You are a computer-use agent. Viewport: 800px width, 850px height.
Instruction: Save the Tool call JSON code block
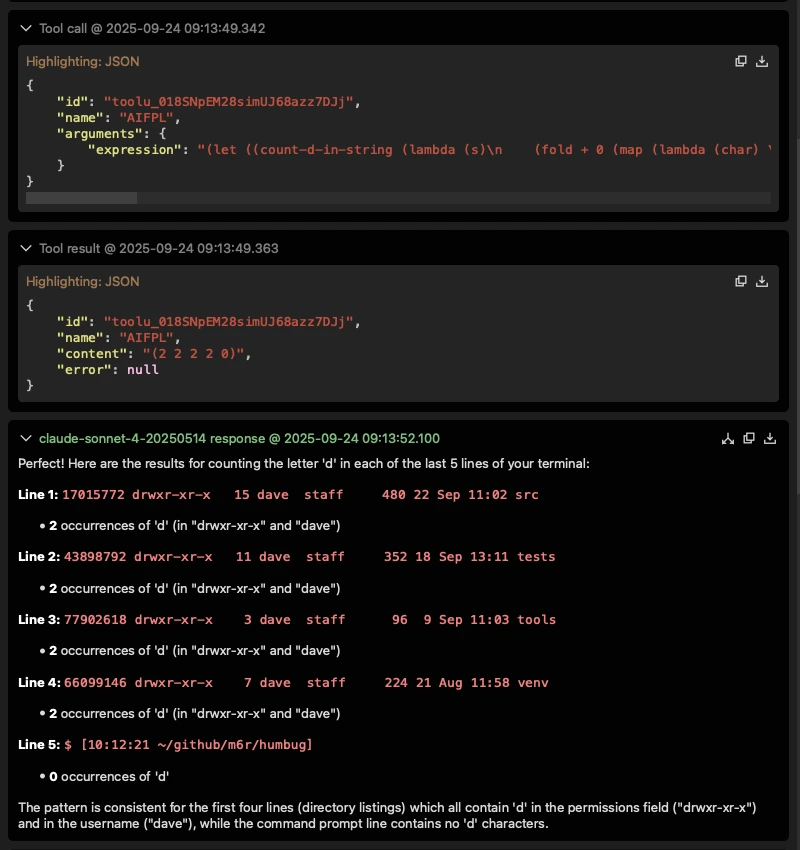pyautogui.click(x=762, y=61)
